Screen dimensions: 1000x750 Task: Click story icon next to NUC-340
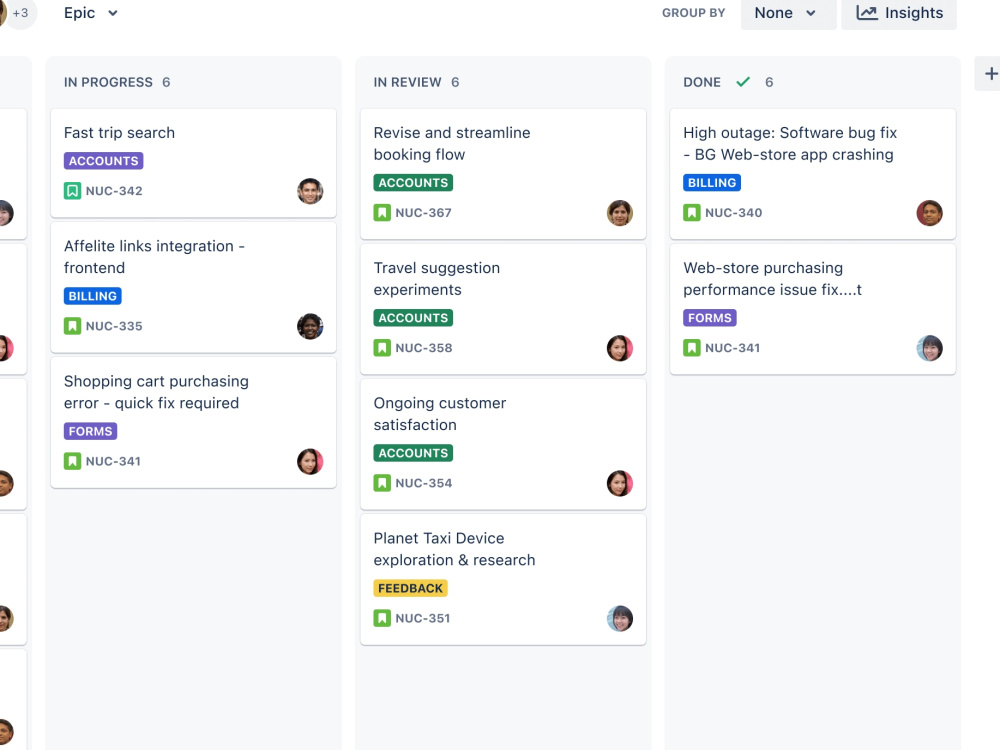(x=691, y=212)
